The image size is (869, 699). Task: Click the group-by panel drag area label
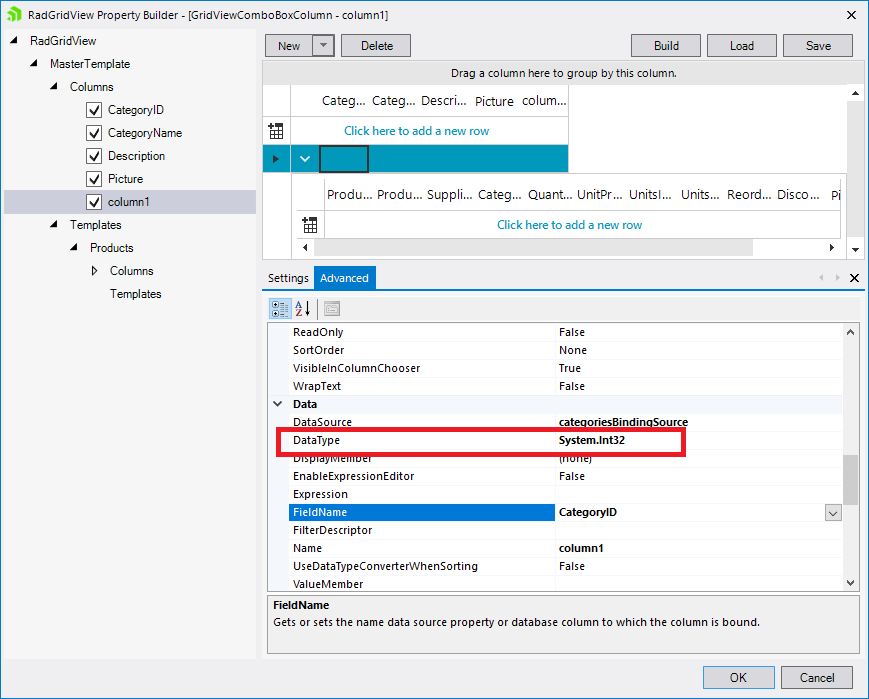pyautogui.click(x=564, y=73)
